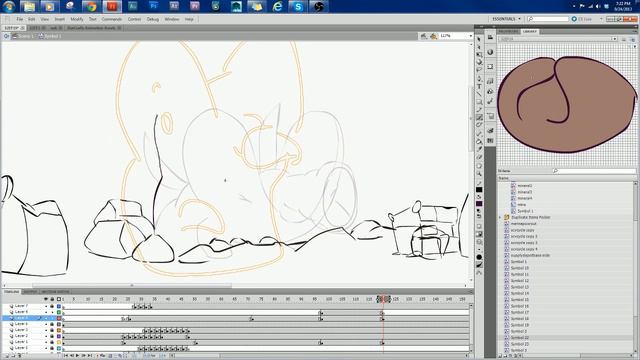640x360 pixels.
Task: Switch to the Output tab
Action: click(30, 292)
